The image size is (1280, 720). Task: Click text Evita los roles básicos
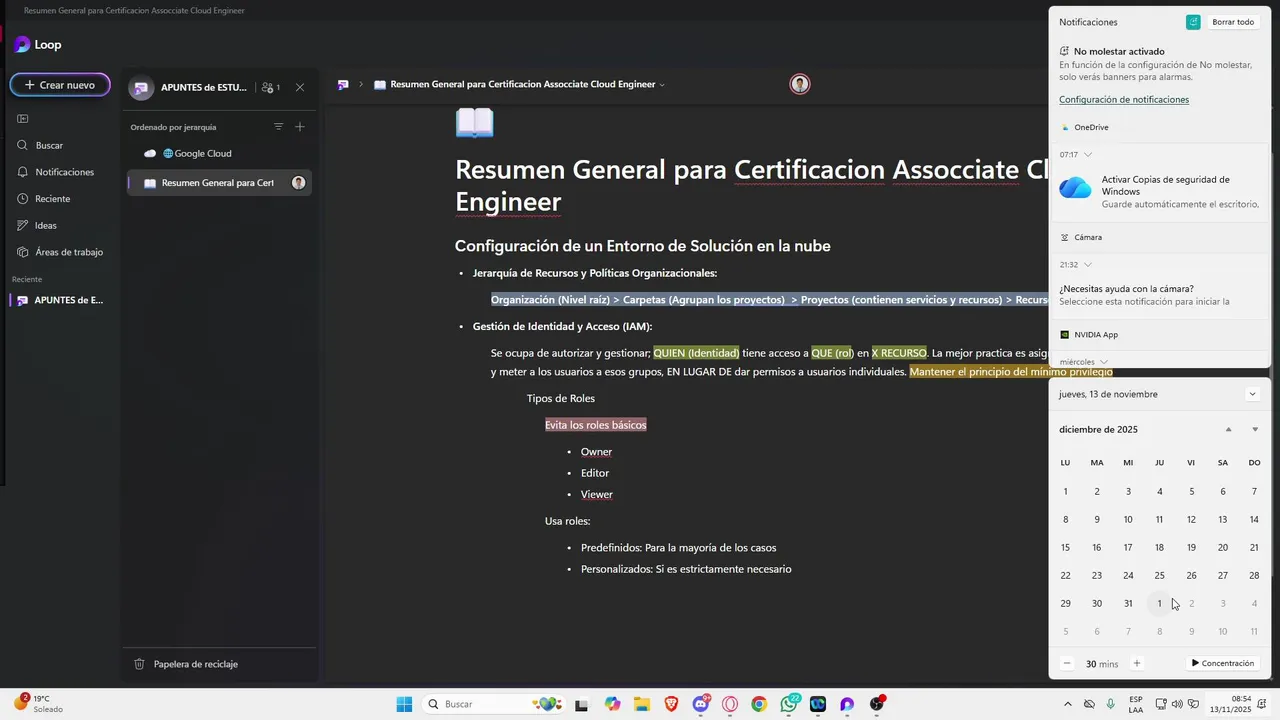click(595, 425)
